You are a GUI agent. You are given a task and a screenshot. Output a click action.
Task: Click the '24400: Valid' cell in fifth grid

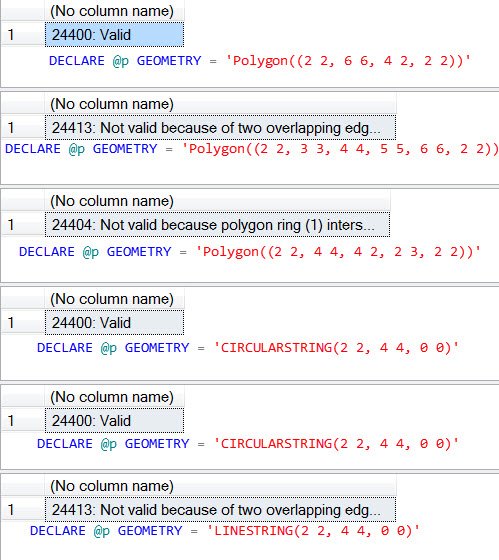(x=114, y=420)
